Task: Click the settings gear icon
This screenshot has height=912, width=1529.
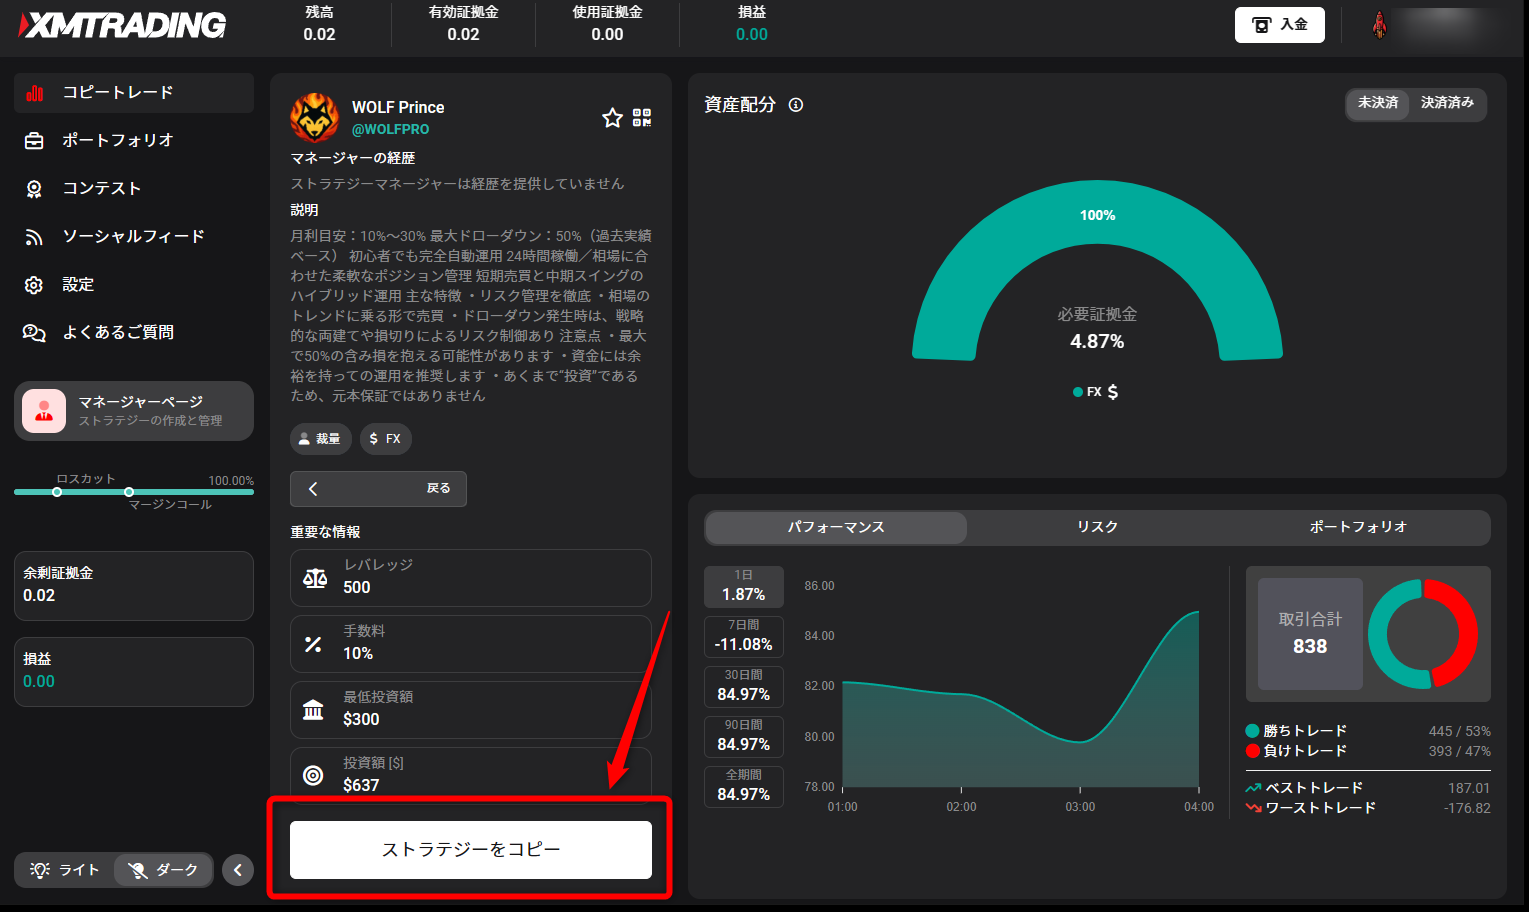Action: click(x=34, y=285)
